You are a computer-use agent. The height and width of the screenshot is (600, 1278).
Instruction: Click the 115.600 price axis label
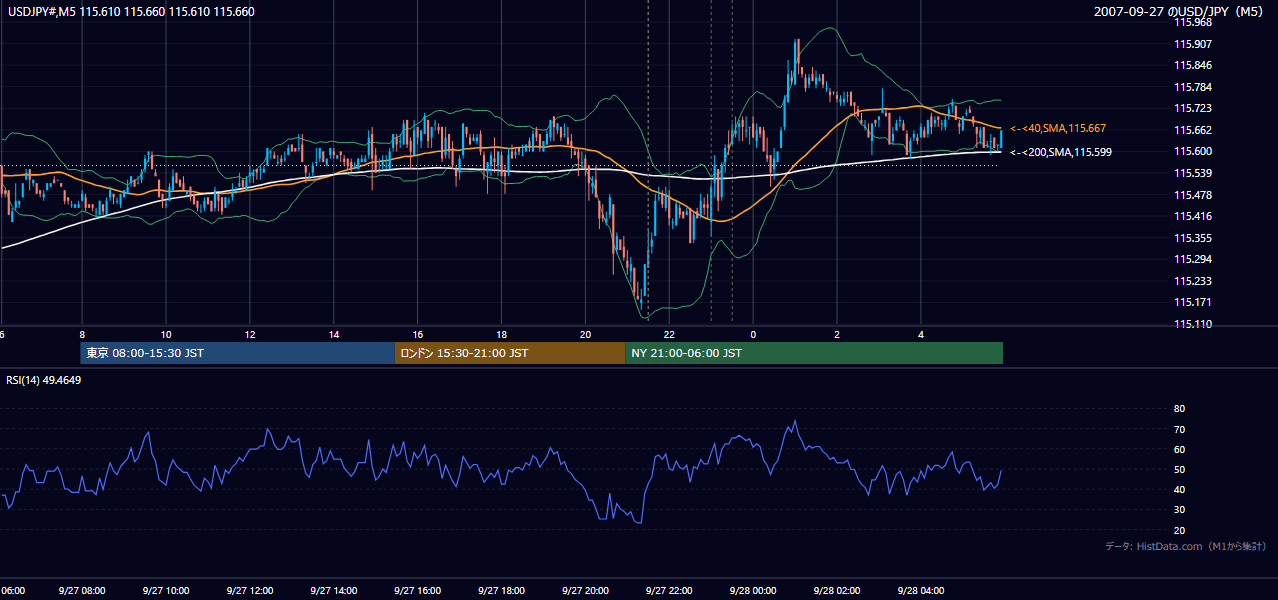pos(1192,151)
